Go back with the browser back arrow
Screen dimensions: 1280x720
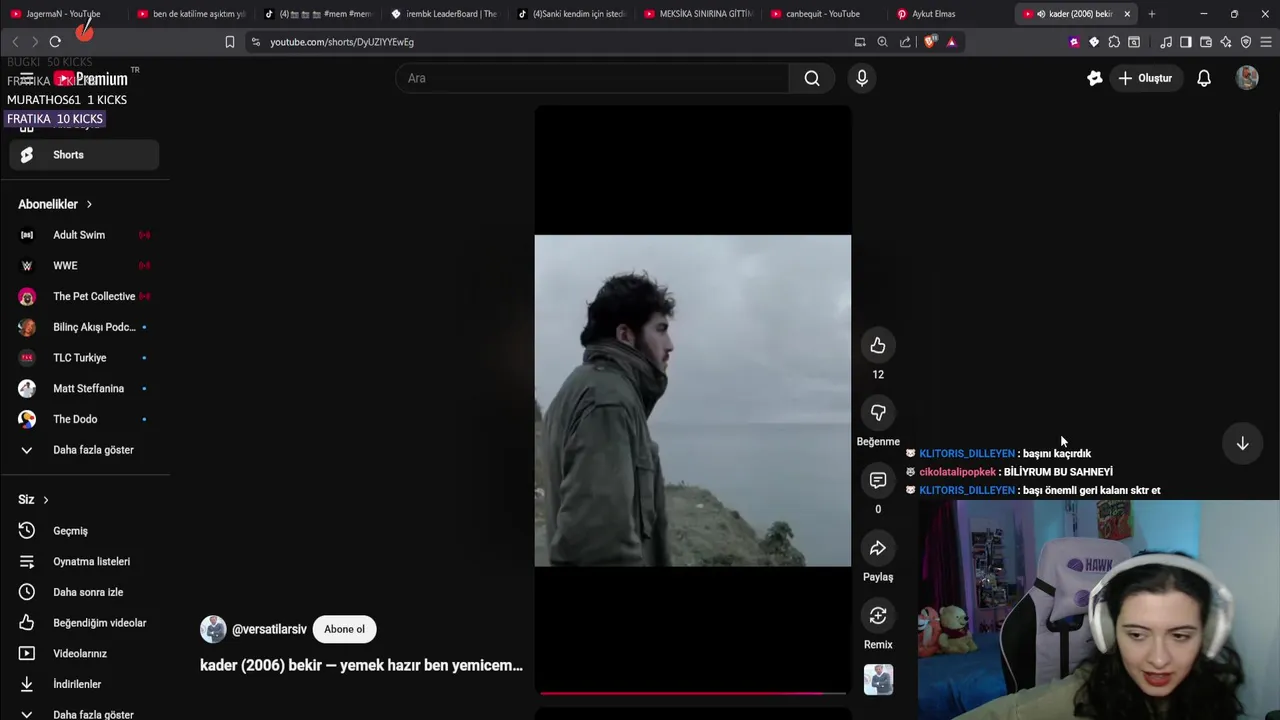point(15,42)
